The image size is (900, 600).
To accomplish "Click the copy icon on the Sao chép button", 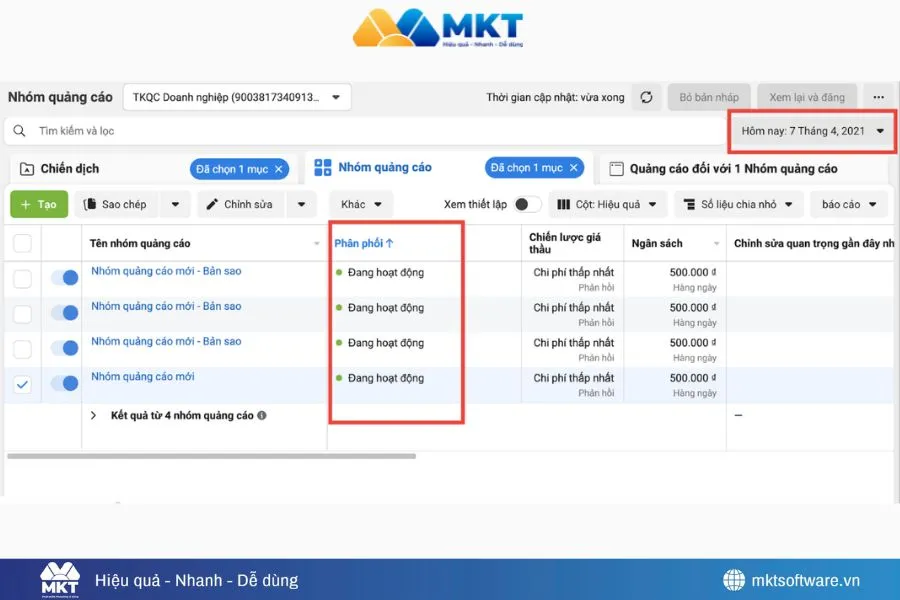I will click(90, 204).
